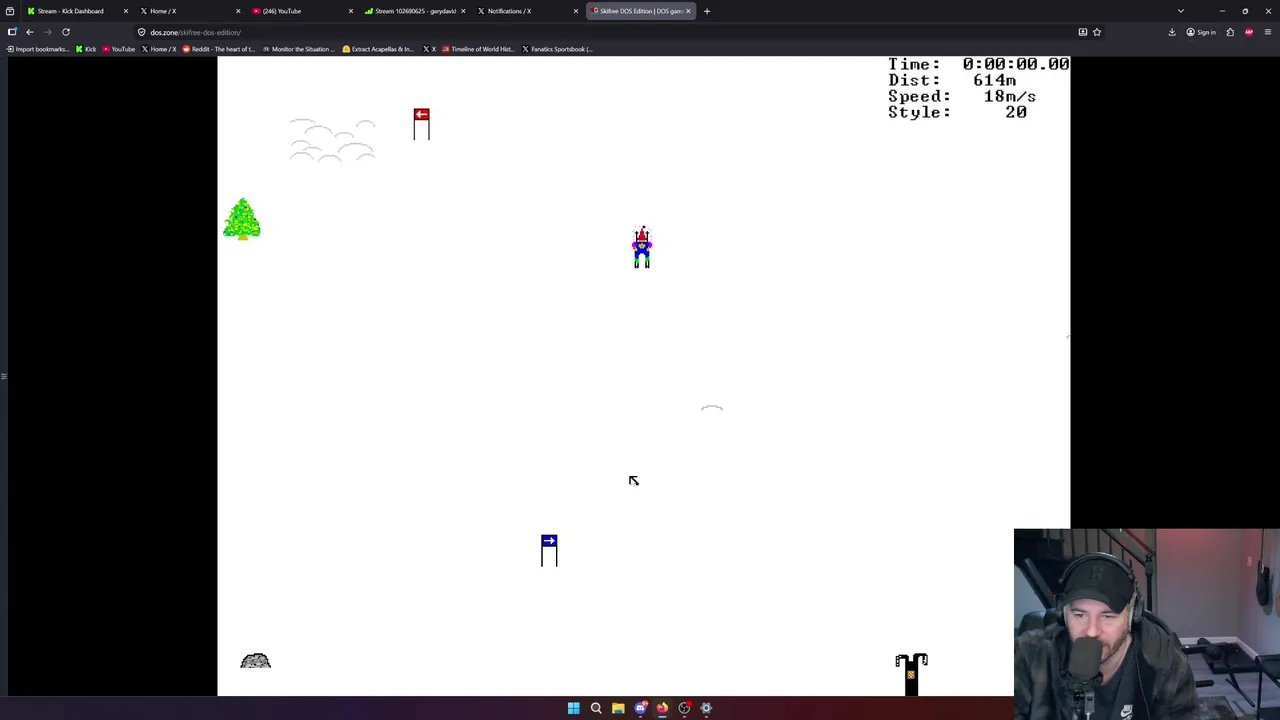Click the Time: 0:00:00.00 readout

click(x=978, y=64)
